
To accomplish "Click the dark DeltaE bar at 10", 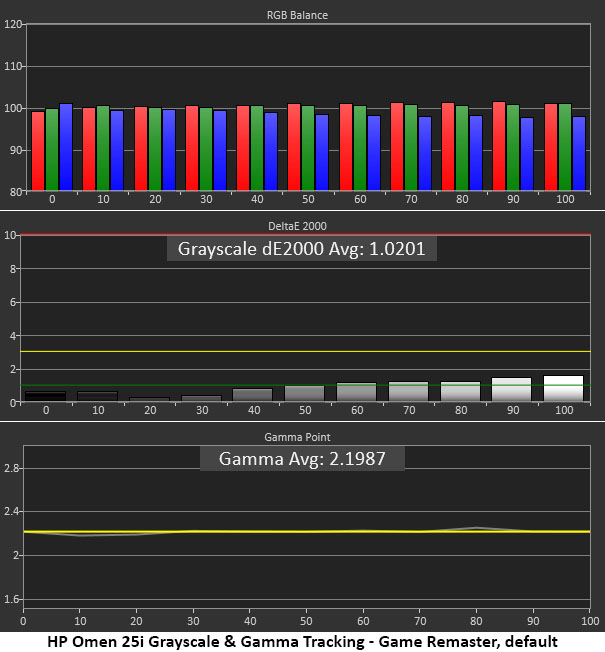I will pyautogui.click(x=98, y=396).
